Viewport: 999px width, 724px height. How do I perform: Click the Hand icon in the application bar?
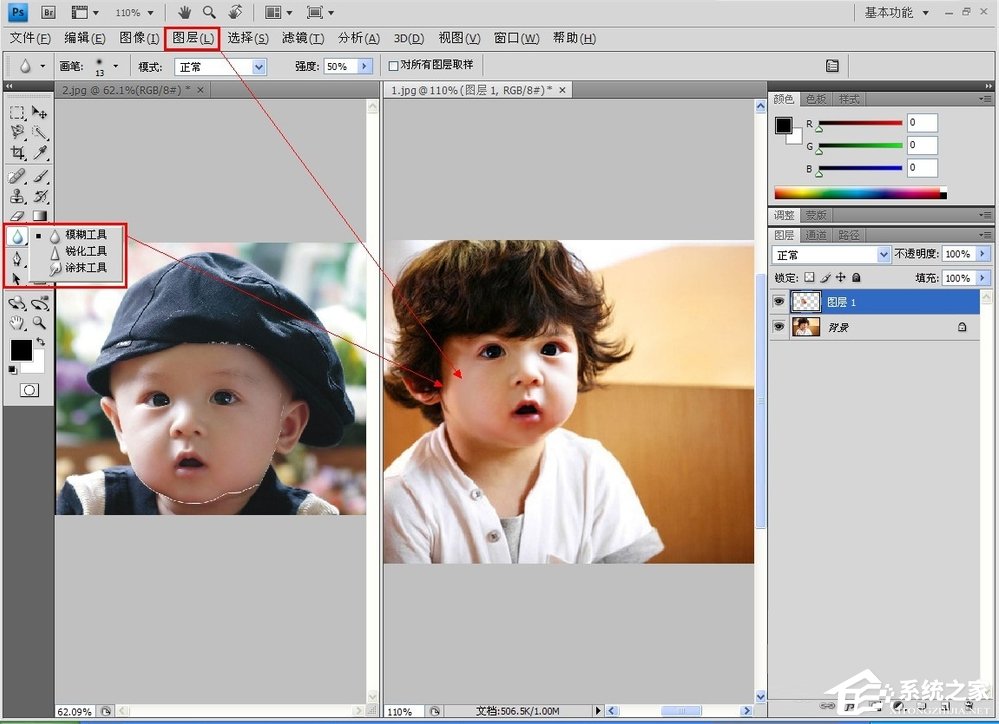pos(185,12)
